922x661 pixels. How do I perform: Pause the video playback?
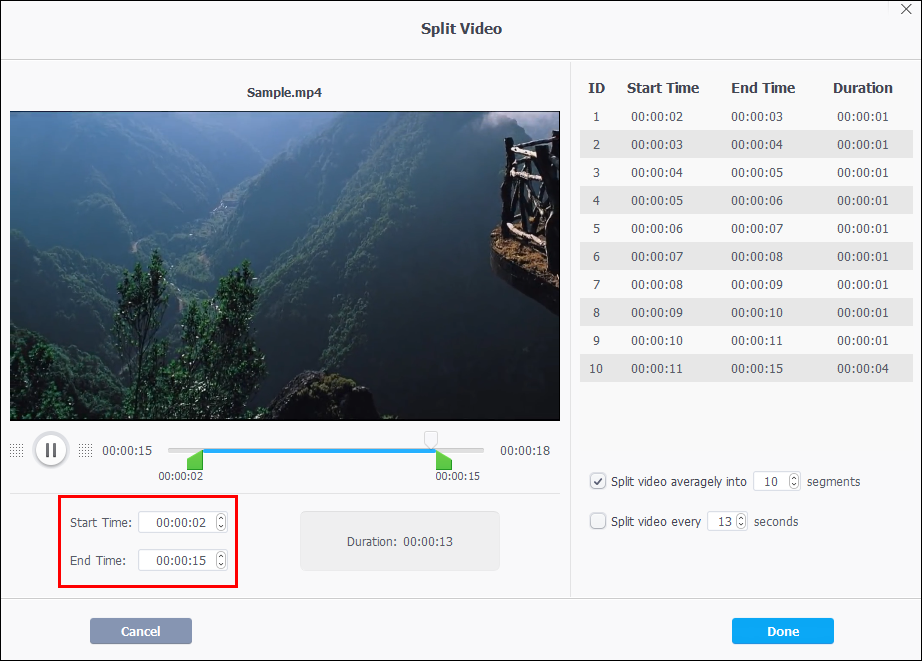click(x=51, y=450)
